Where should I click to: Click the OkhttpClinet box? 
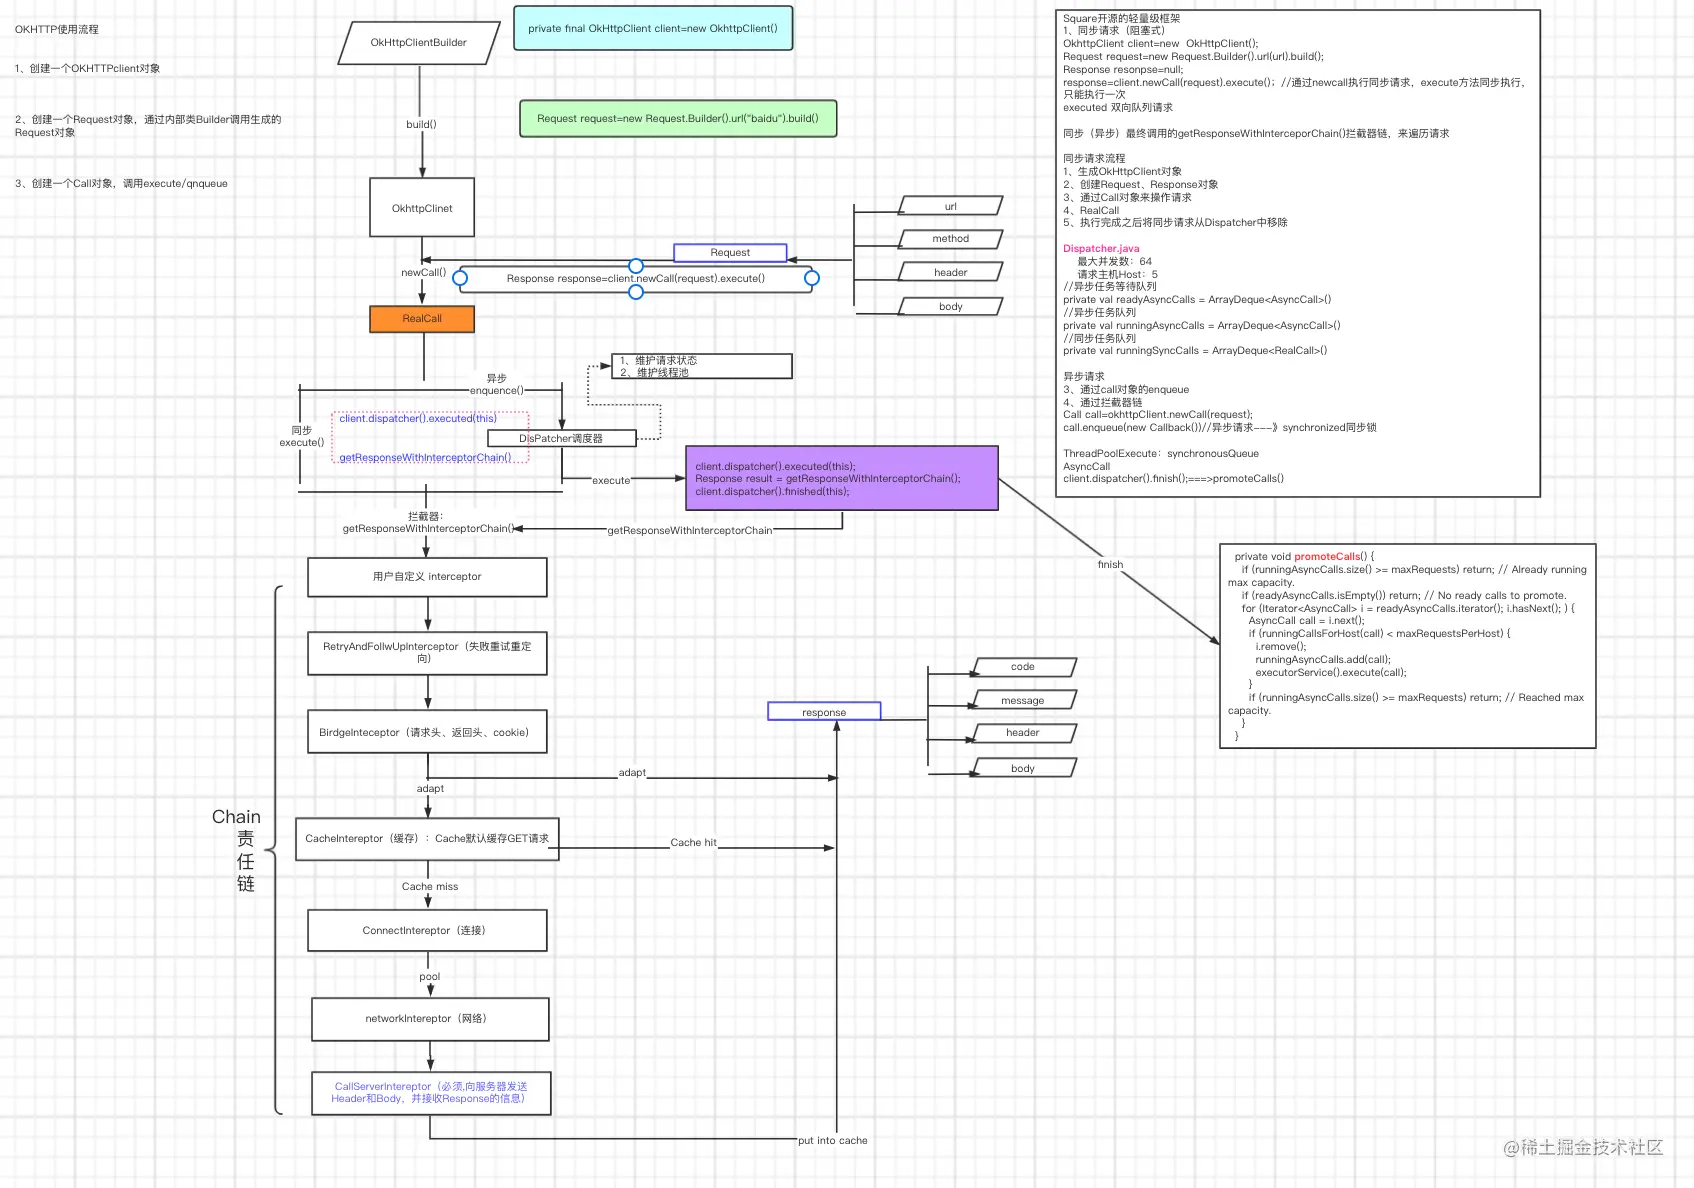(x=422, y=208)
